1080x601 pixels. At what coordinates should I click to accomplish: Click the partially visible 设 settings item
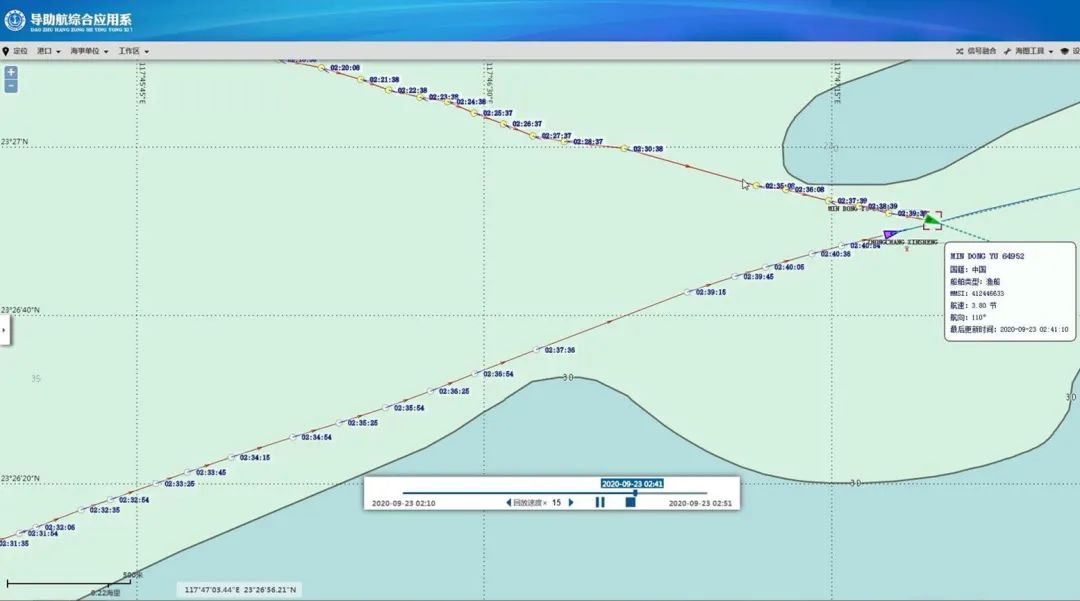click(x=1070, y=51)
